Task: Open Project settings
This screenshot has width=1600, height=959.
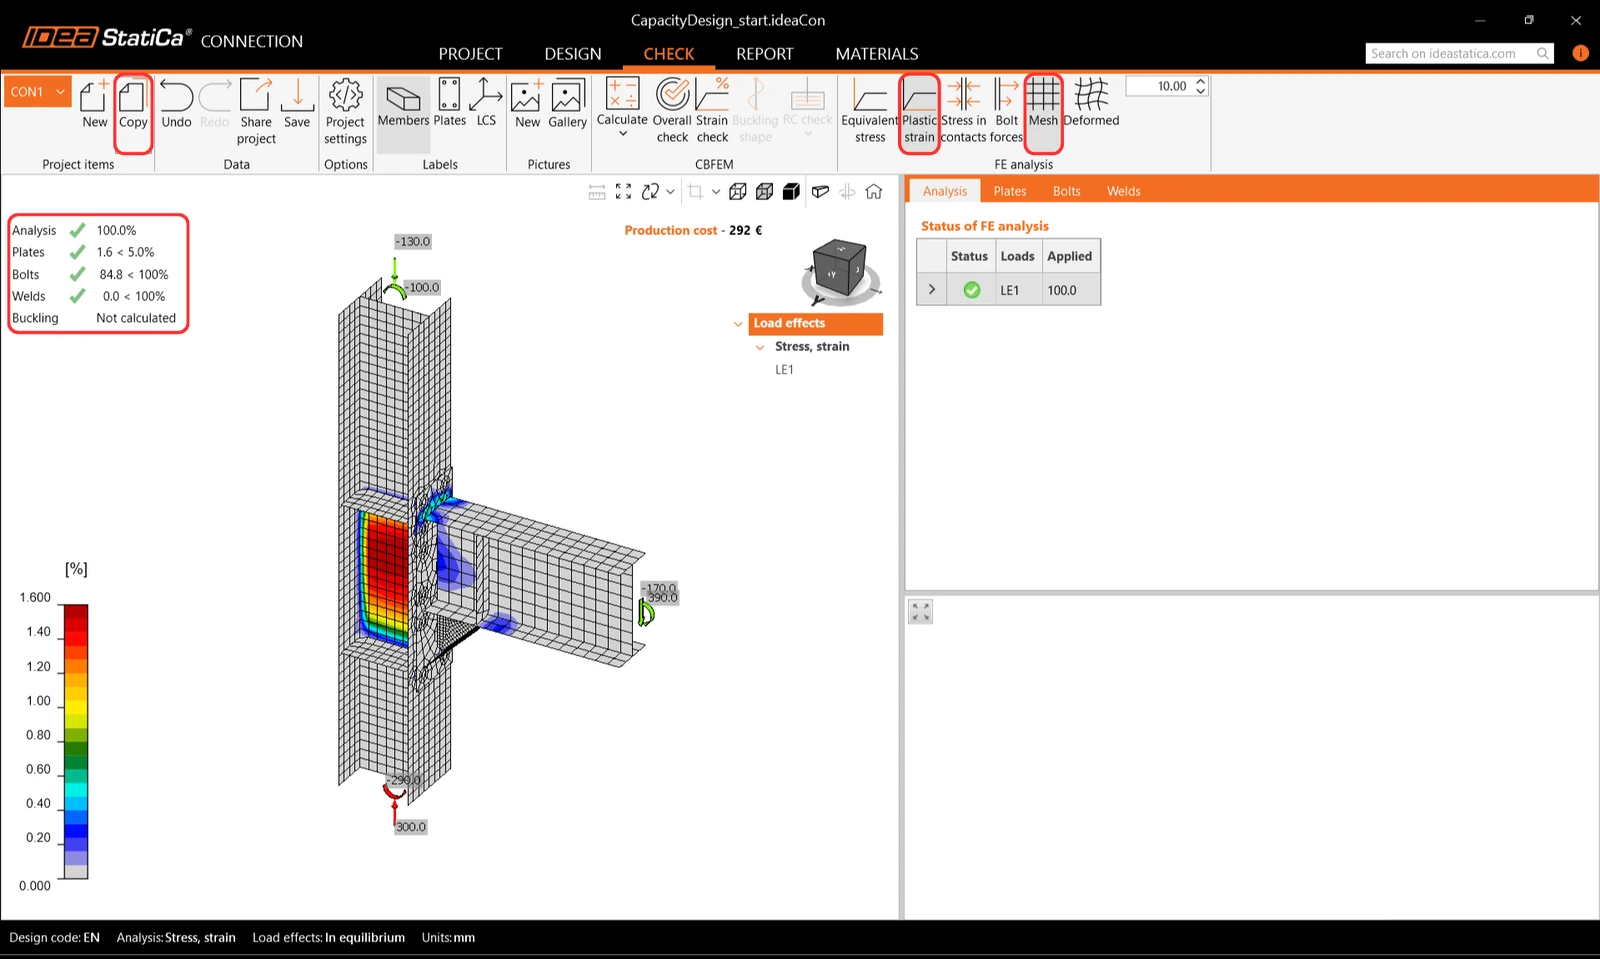Action: 345,111
